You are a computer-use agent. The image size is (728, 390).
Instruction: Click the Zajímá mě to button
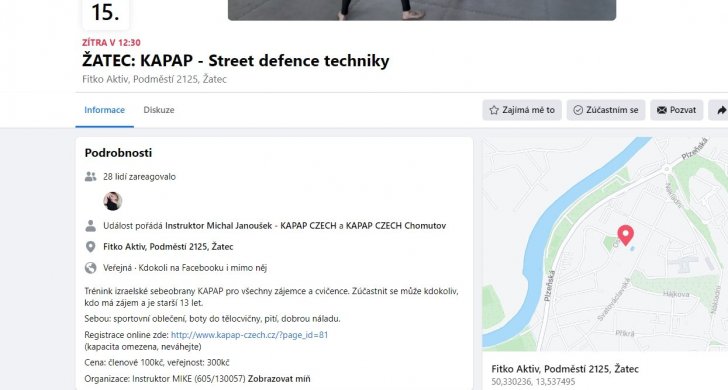click(522, 110)
